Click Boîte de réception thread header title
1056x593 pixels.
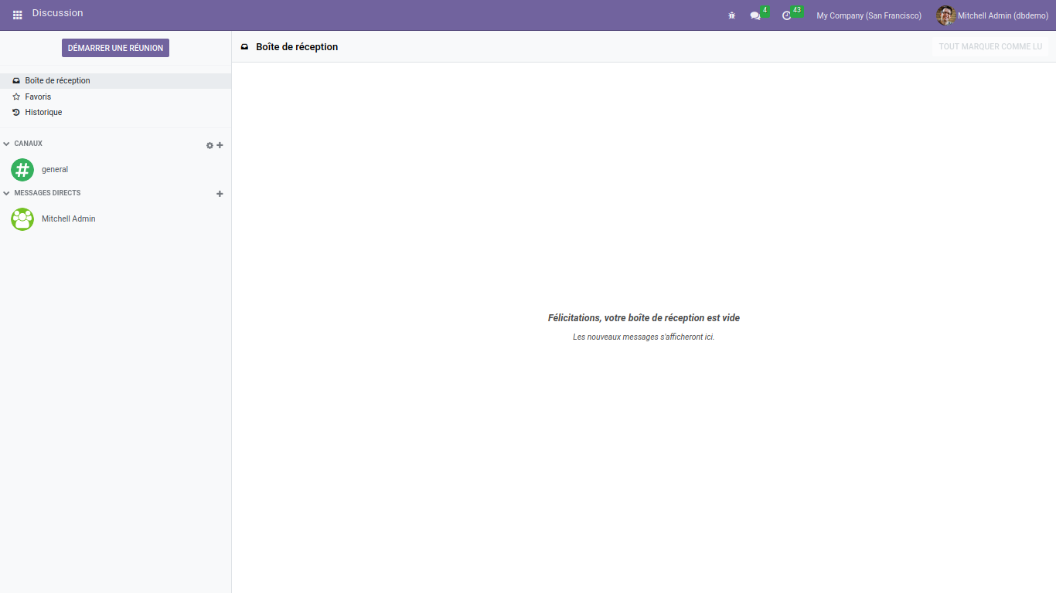click(296, 47)
